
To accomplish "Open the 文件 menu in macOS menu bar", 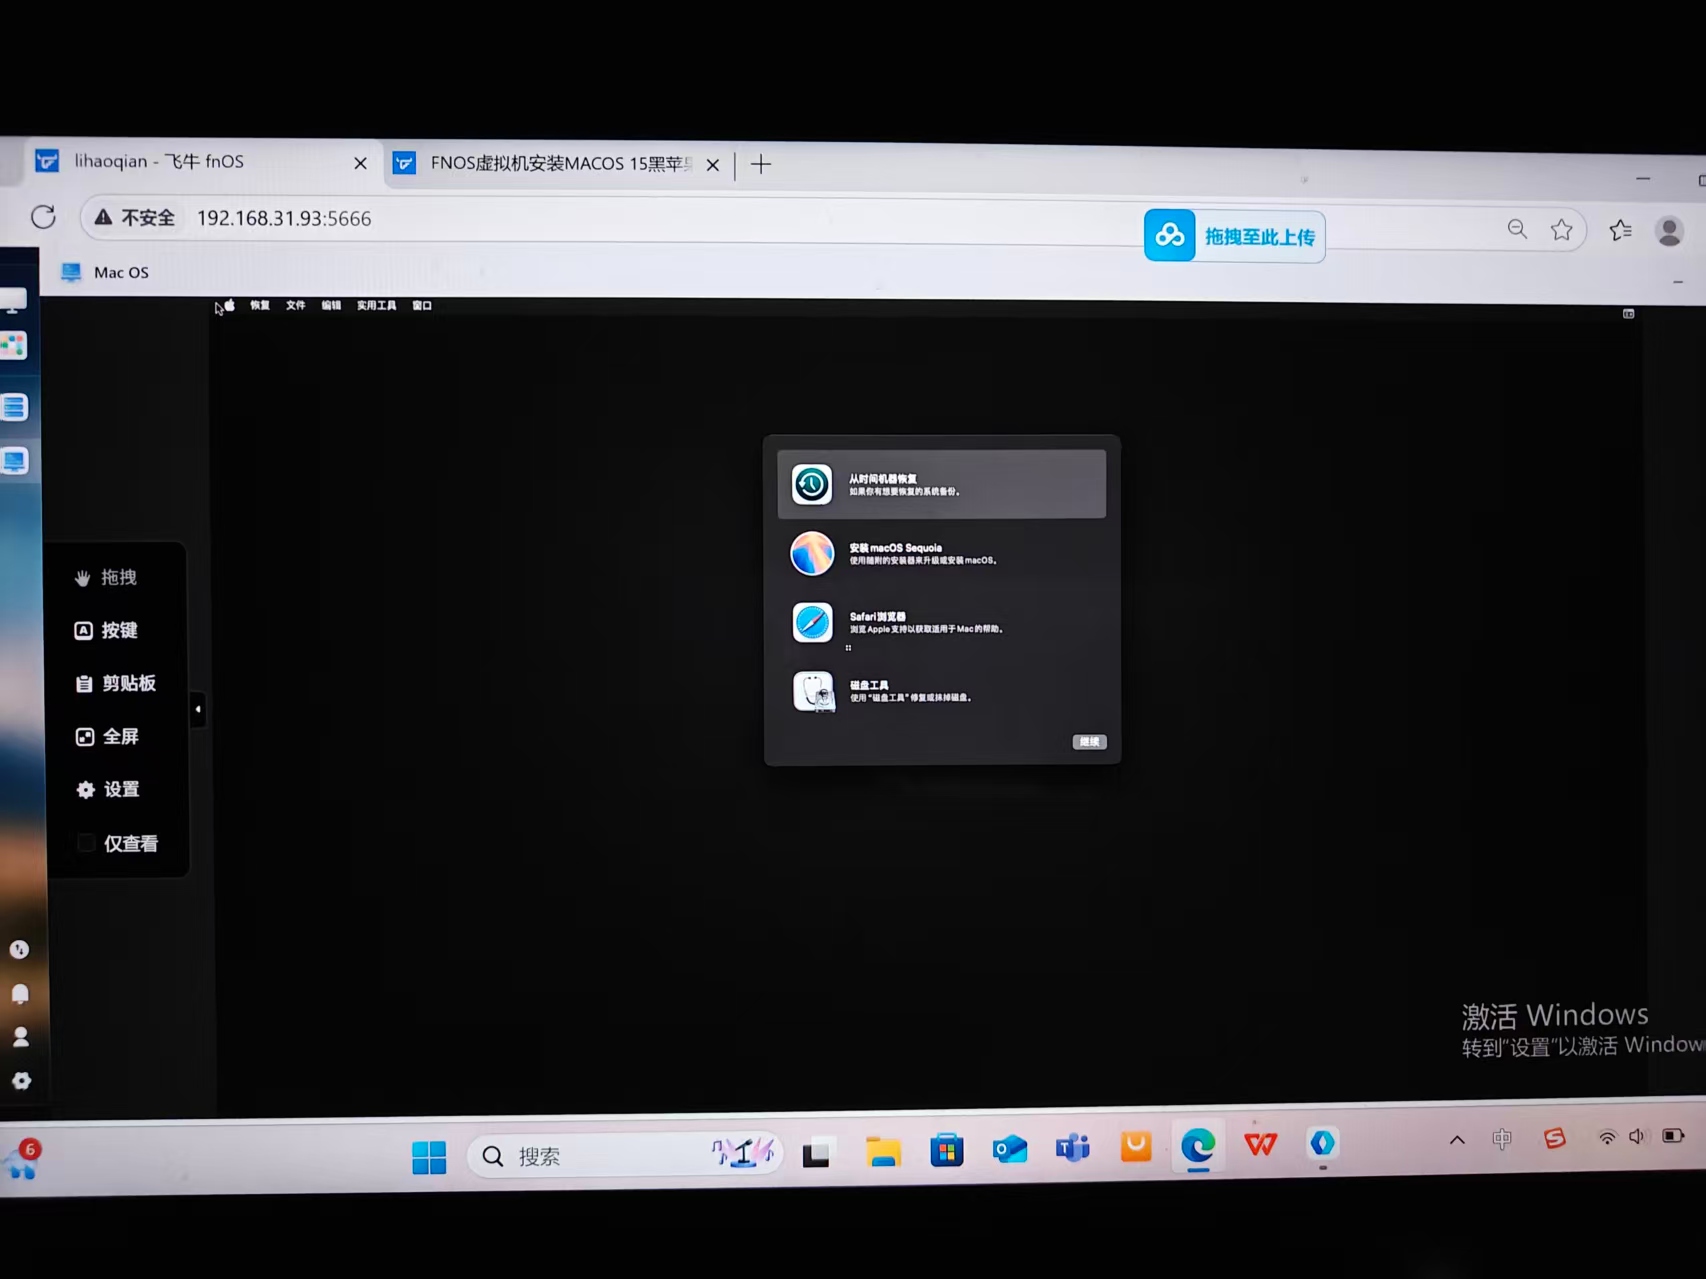I will point(295,306).
